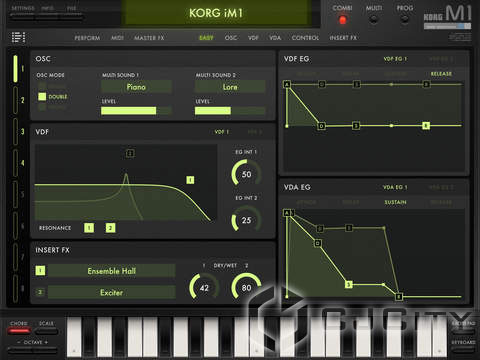The height and width of the screenshot is (360, 480).
Task: Adjust Multi Sound 1 level slider
Action: coord(136,111)
